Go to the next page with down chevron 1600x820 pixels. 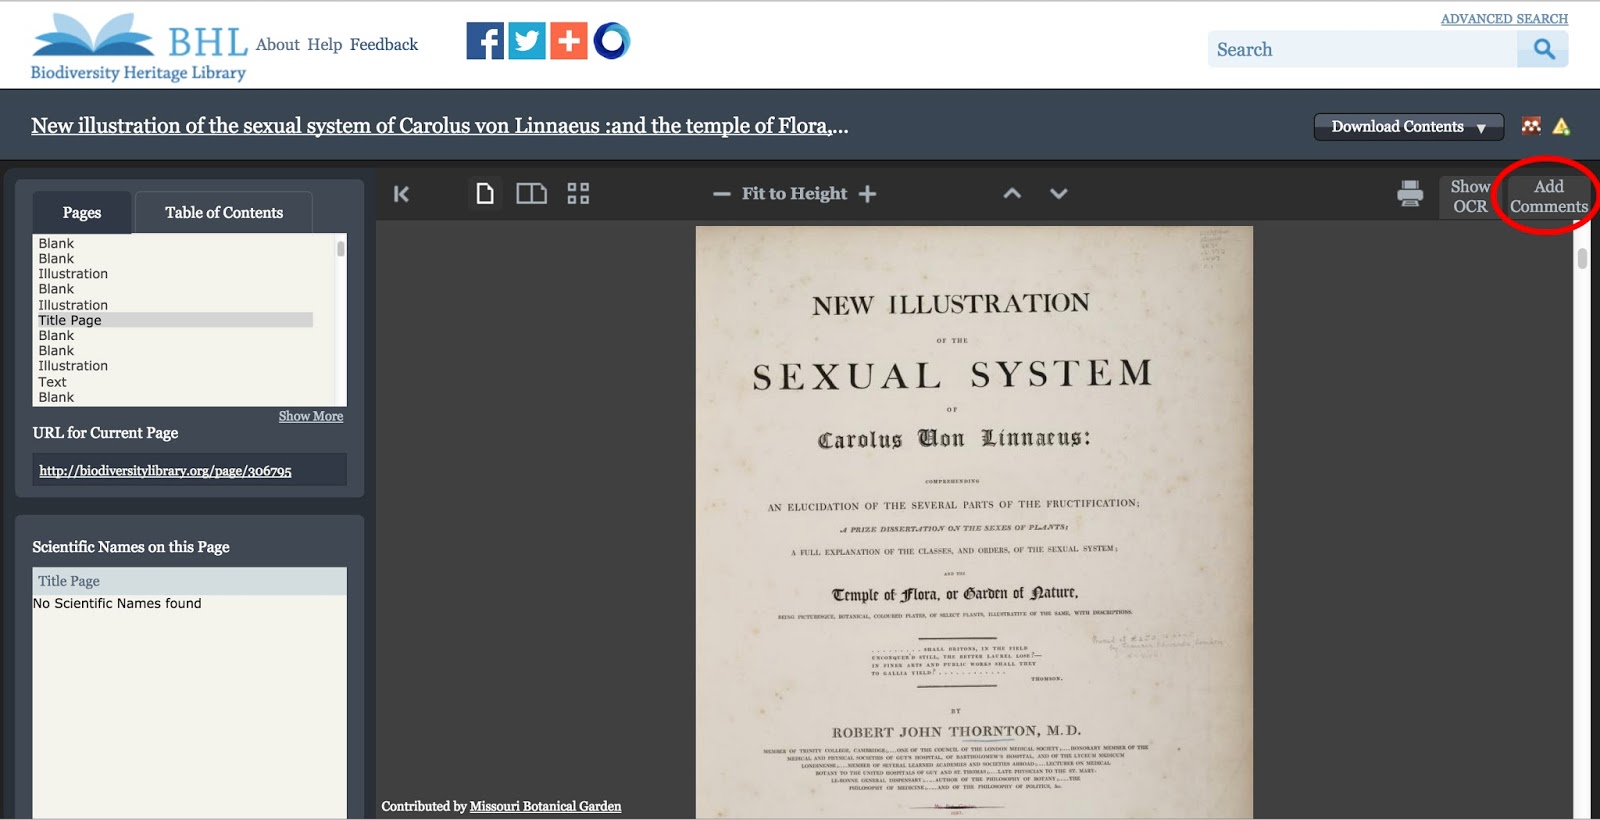pyautogui.click(x=1058, y=194)
